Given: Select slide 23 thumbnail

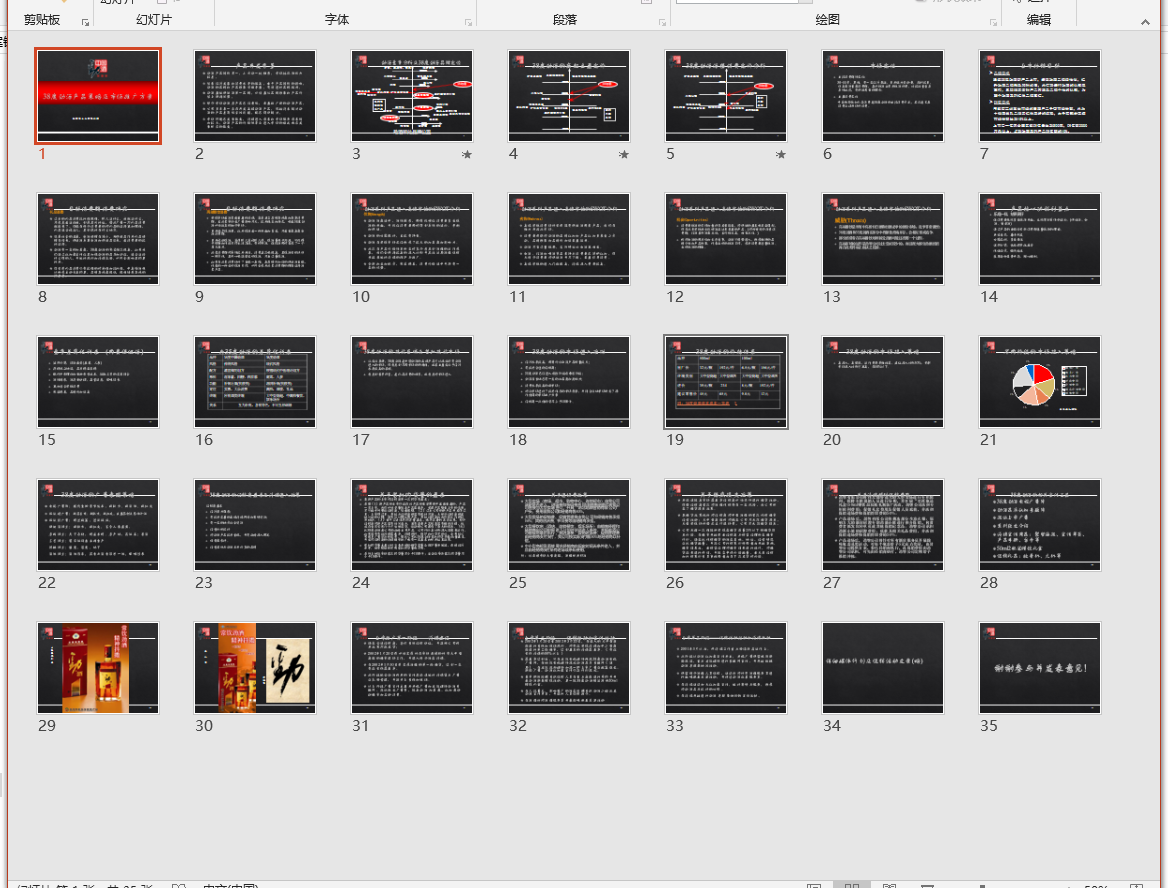Looking at the screenshot, I should tap(255, 525).
